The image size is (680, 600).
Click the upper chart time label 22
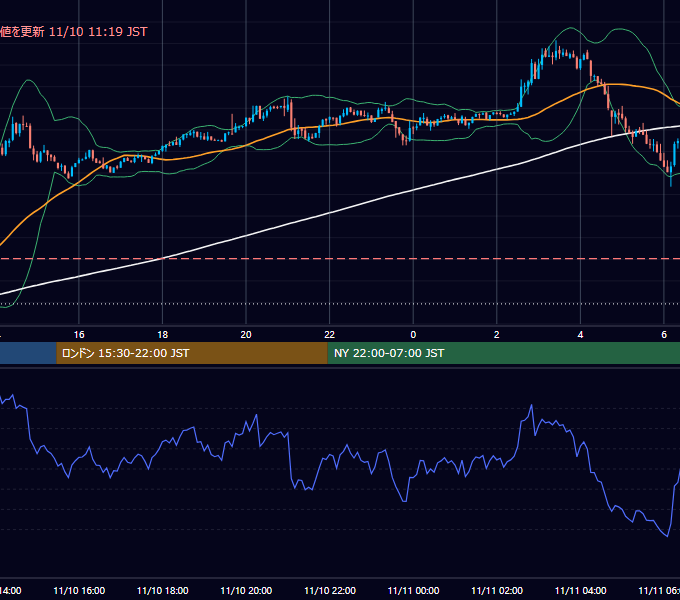(330, 335)
